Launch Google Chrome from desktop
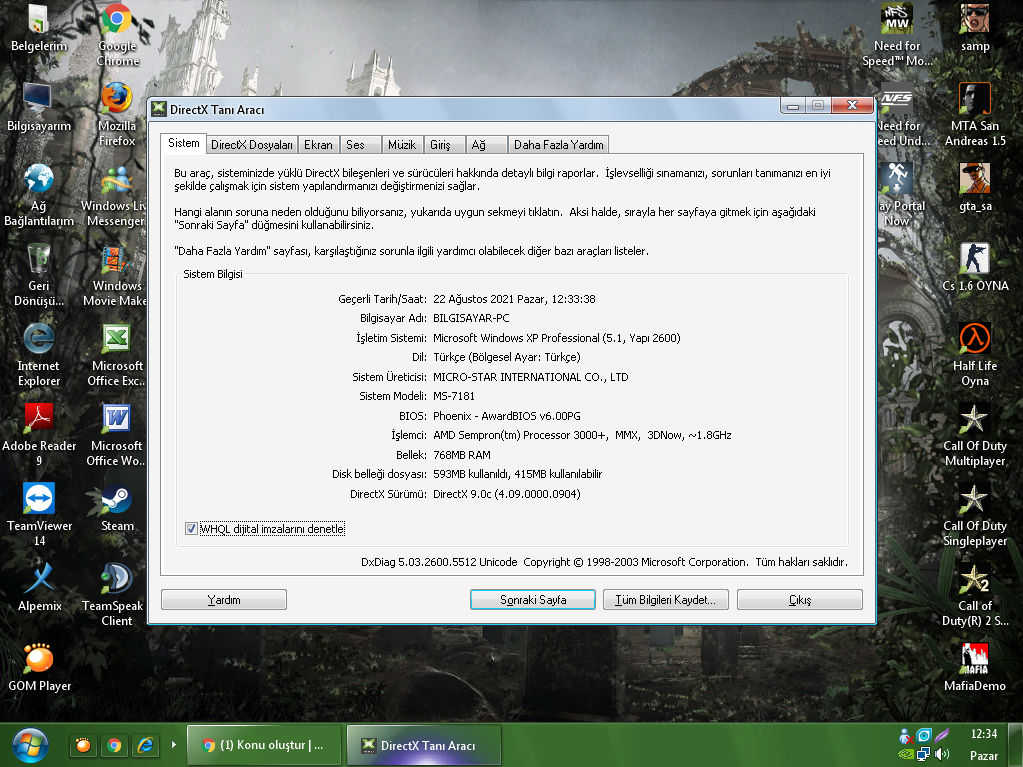 point(117,35)
